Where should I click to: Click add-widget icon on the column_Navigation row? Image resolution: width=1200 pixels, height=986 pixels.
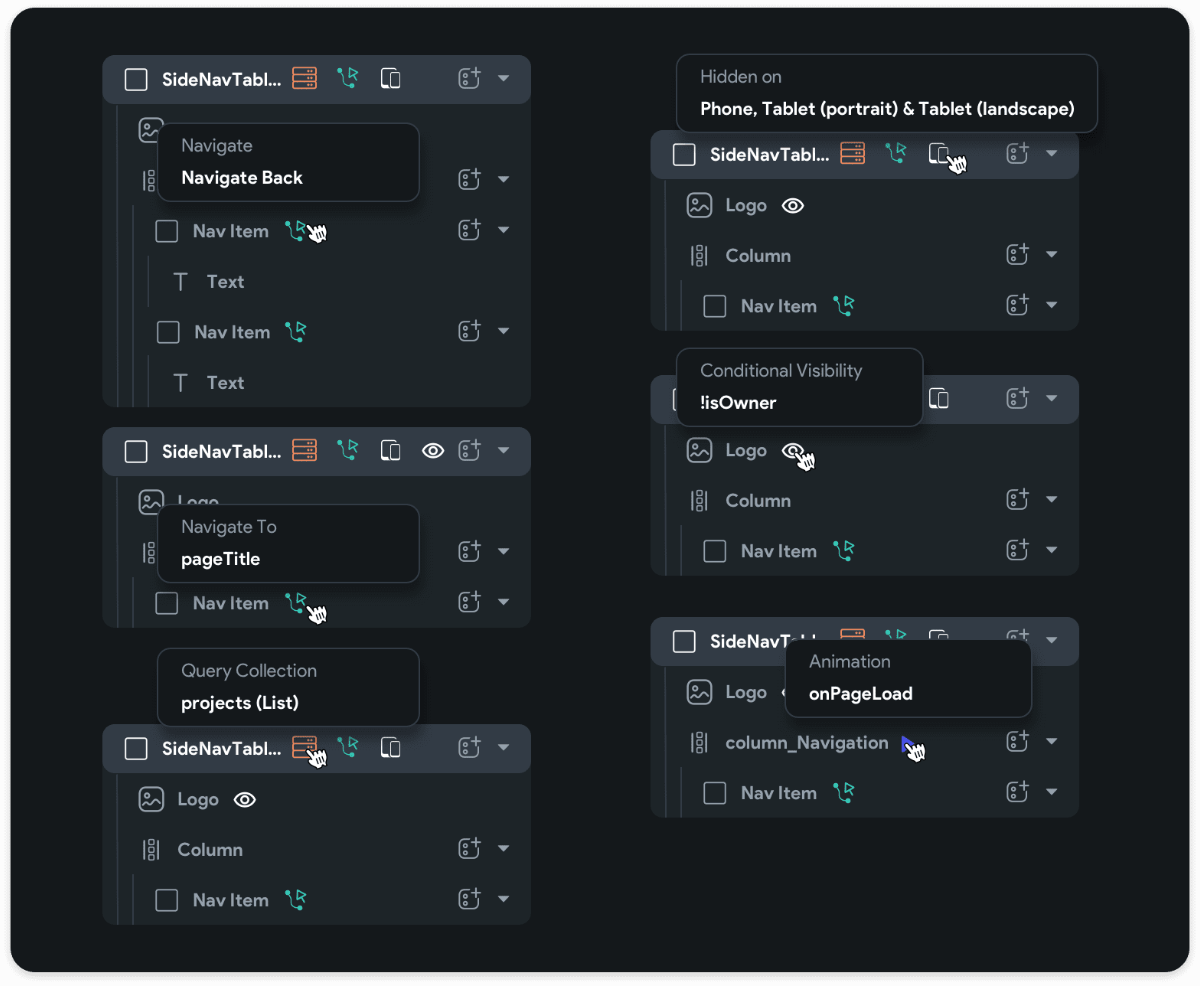(1017, 741)
